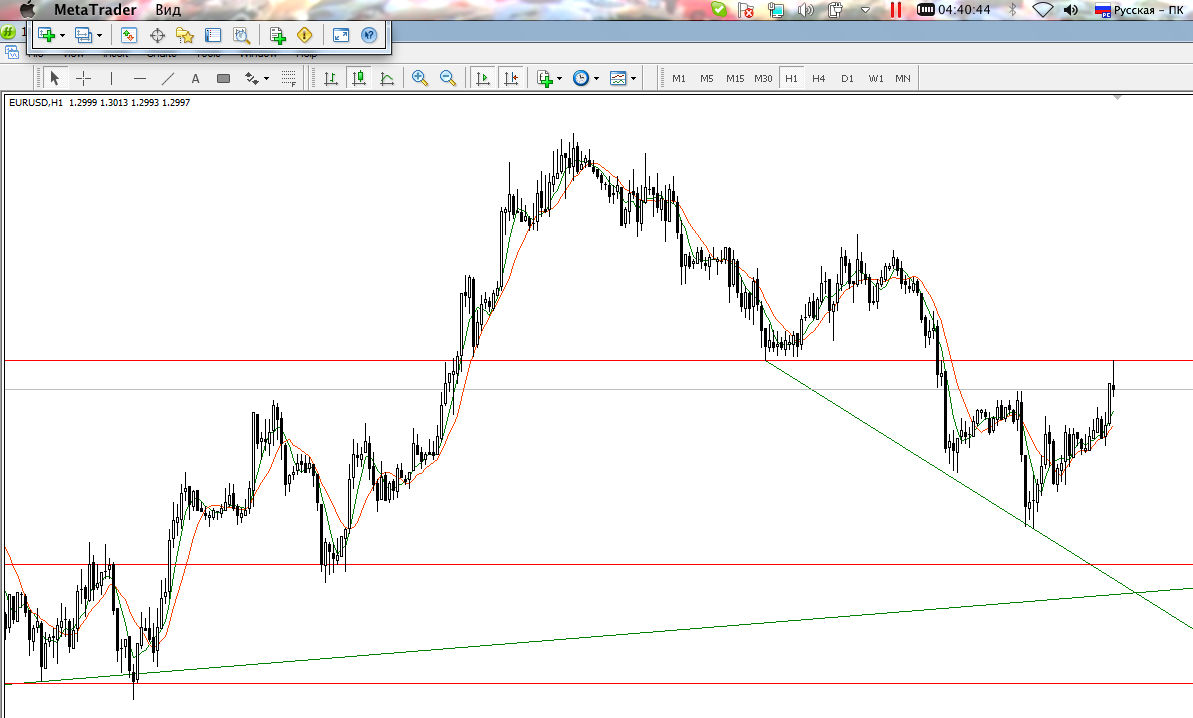1193x718 pixels.
Task: Select the horizontal line drawing tool
Action: pyautogui.click(x=140, y=78)
